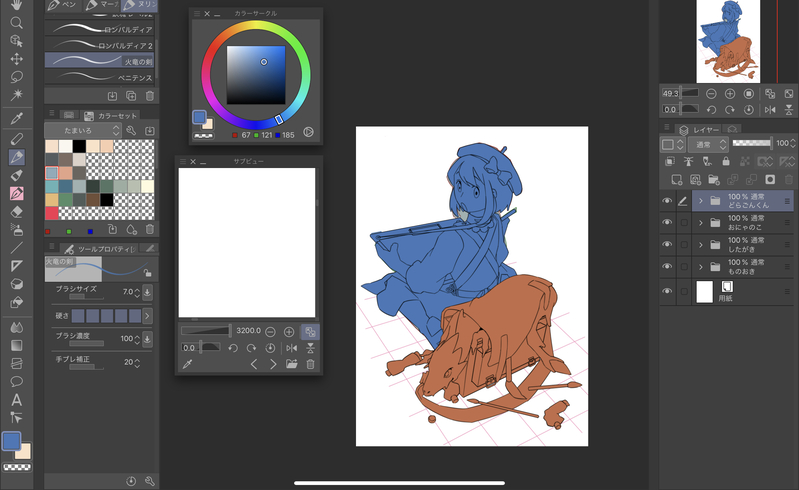Hide the どらごんくん layer folder
Viewport: 799px width, 490px height.
pyautogui.click(x=667, y=201)
